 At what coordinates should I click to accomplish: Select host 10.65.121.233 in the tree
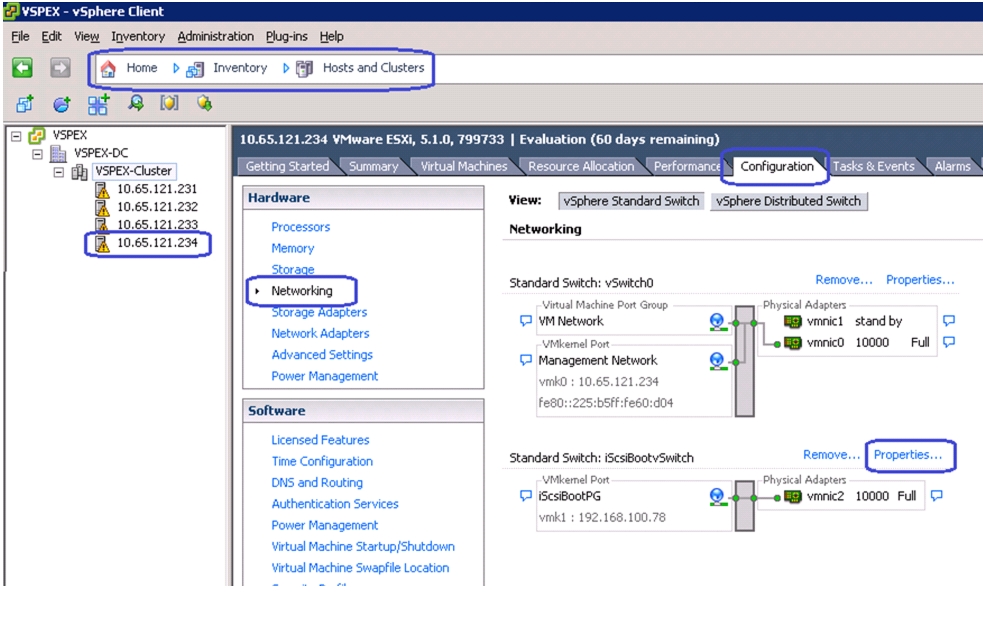[157, 224]
